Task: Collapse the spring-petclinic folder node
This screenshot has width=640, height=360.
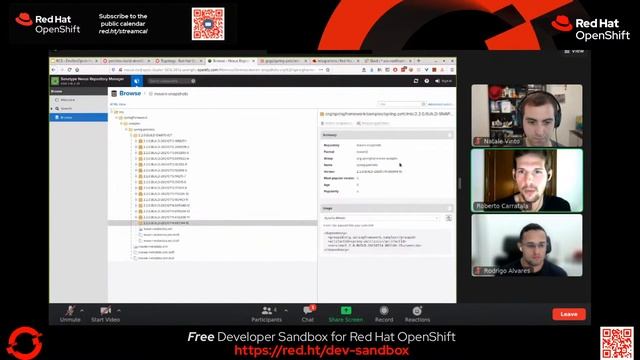Action: click(x=126, y=129)
